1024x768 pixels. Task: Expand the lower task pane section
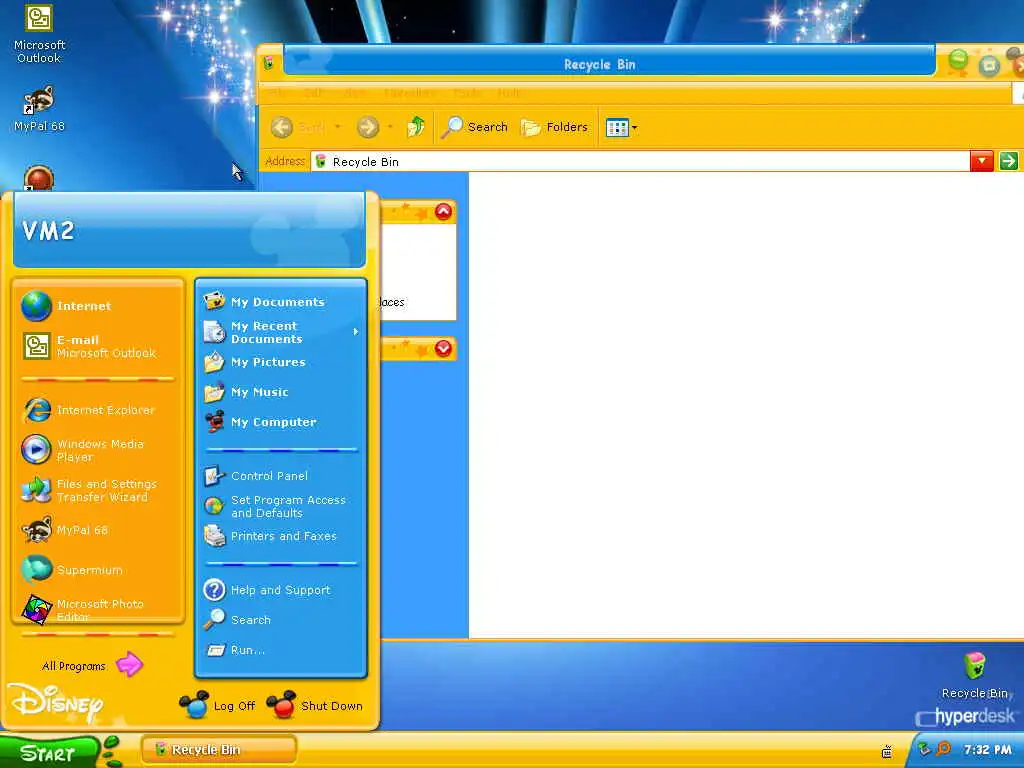pyautogui.click(x=443, y=348)
